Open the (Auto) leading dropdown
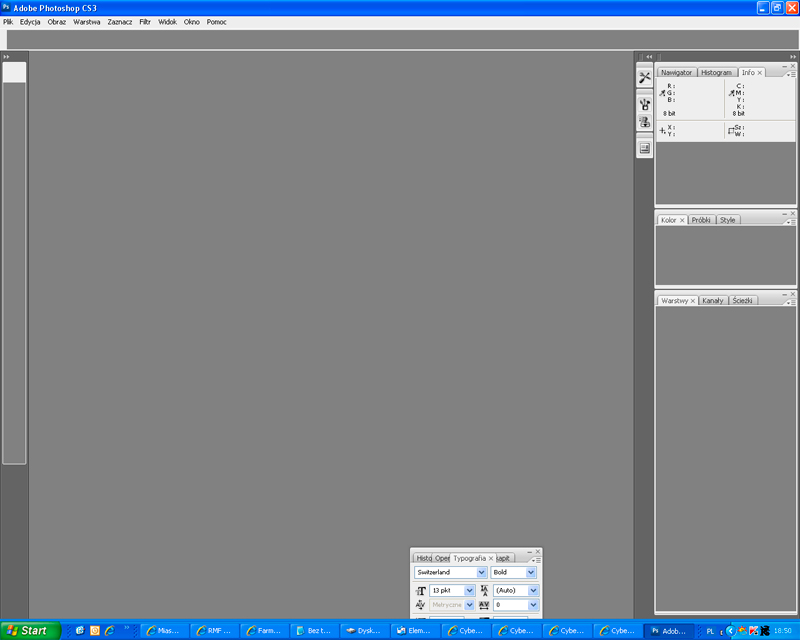800x640 pixels. [x=533, y=591]
